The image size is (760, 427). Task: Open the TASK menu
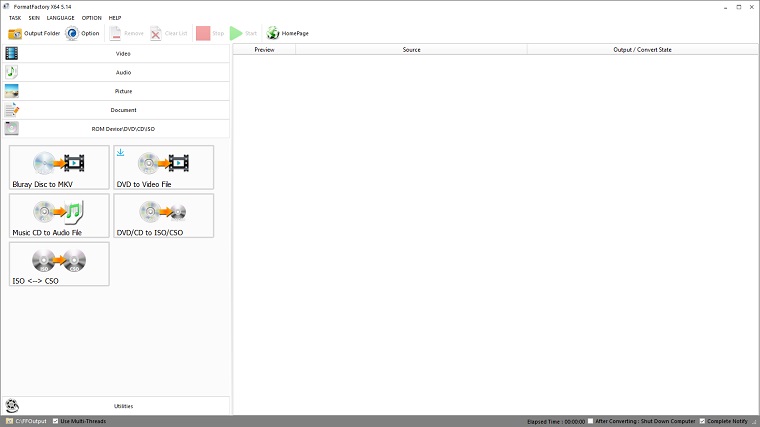[x=15, y=18]
